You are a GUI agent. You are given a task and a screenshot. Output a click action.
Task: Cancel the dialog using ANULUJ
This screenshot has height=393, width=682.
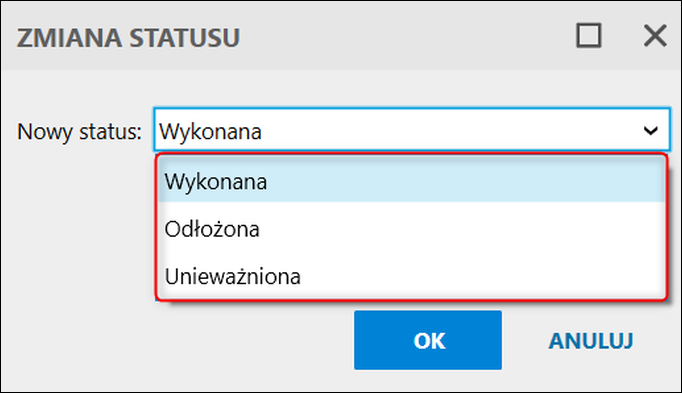pos(591,340)
